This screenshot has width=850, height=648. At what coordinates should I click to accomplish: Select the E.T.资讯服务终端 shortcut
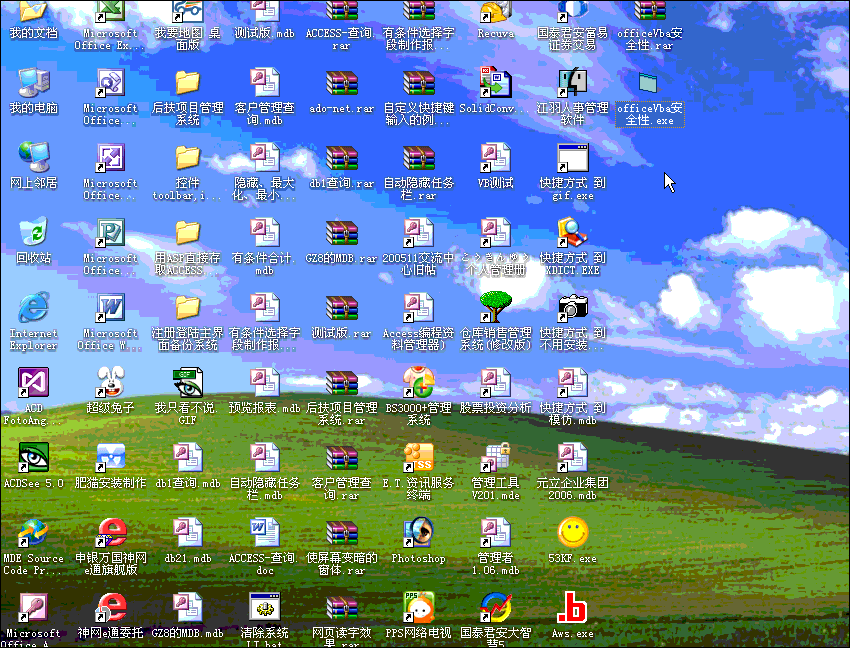tap(418, 458)
